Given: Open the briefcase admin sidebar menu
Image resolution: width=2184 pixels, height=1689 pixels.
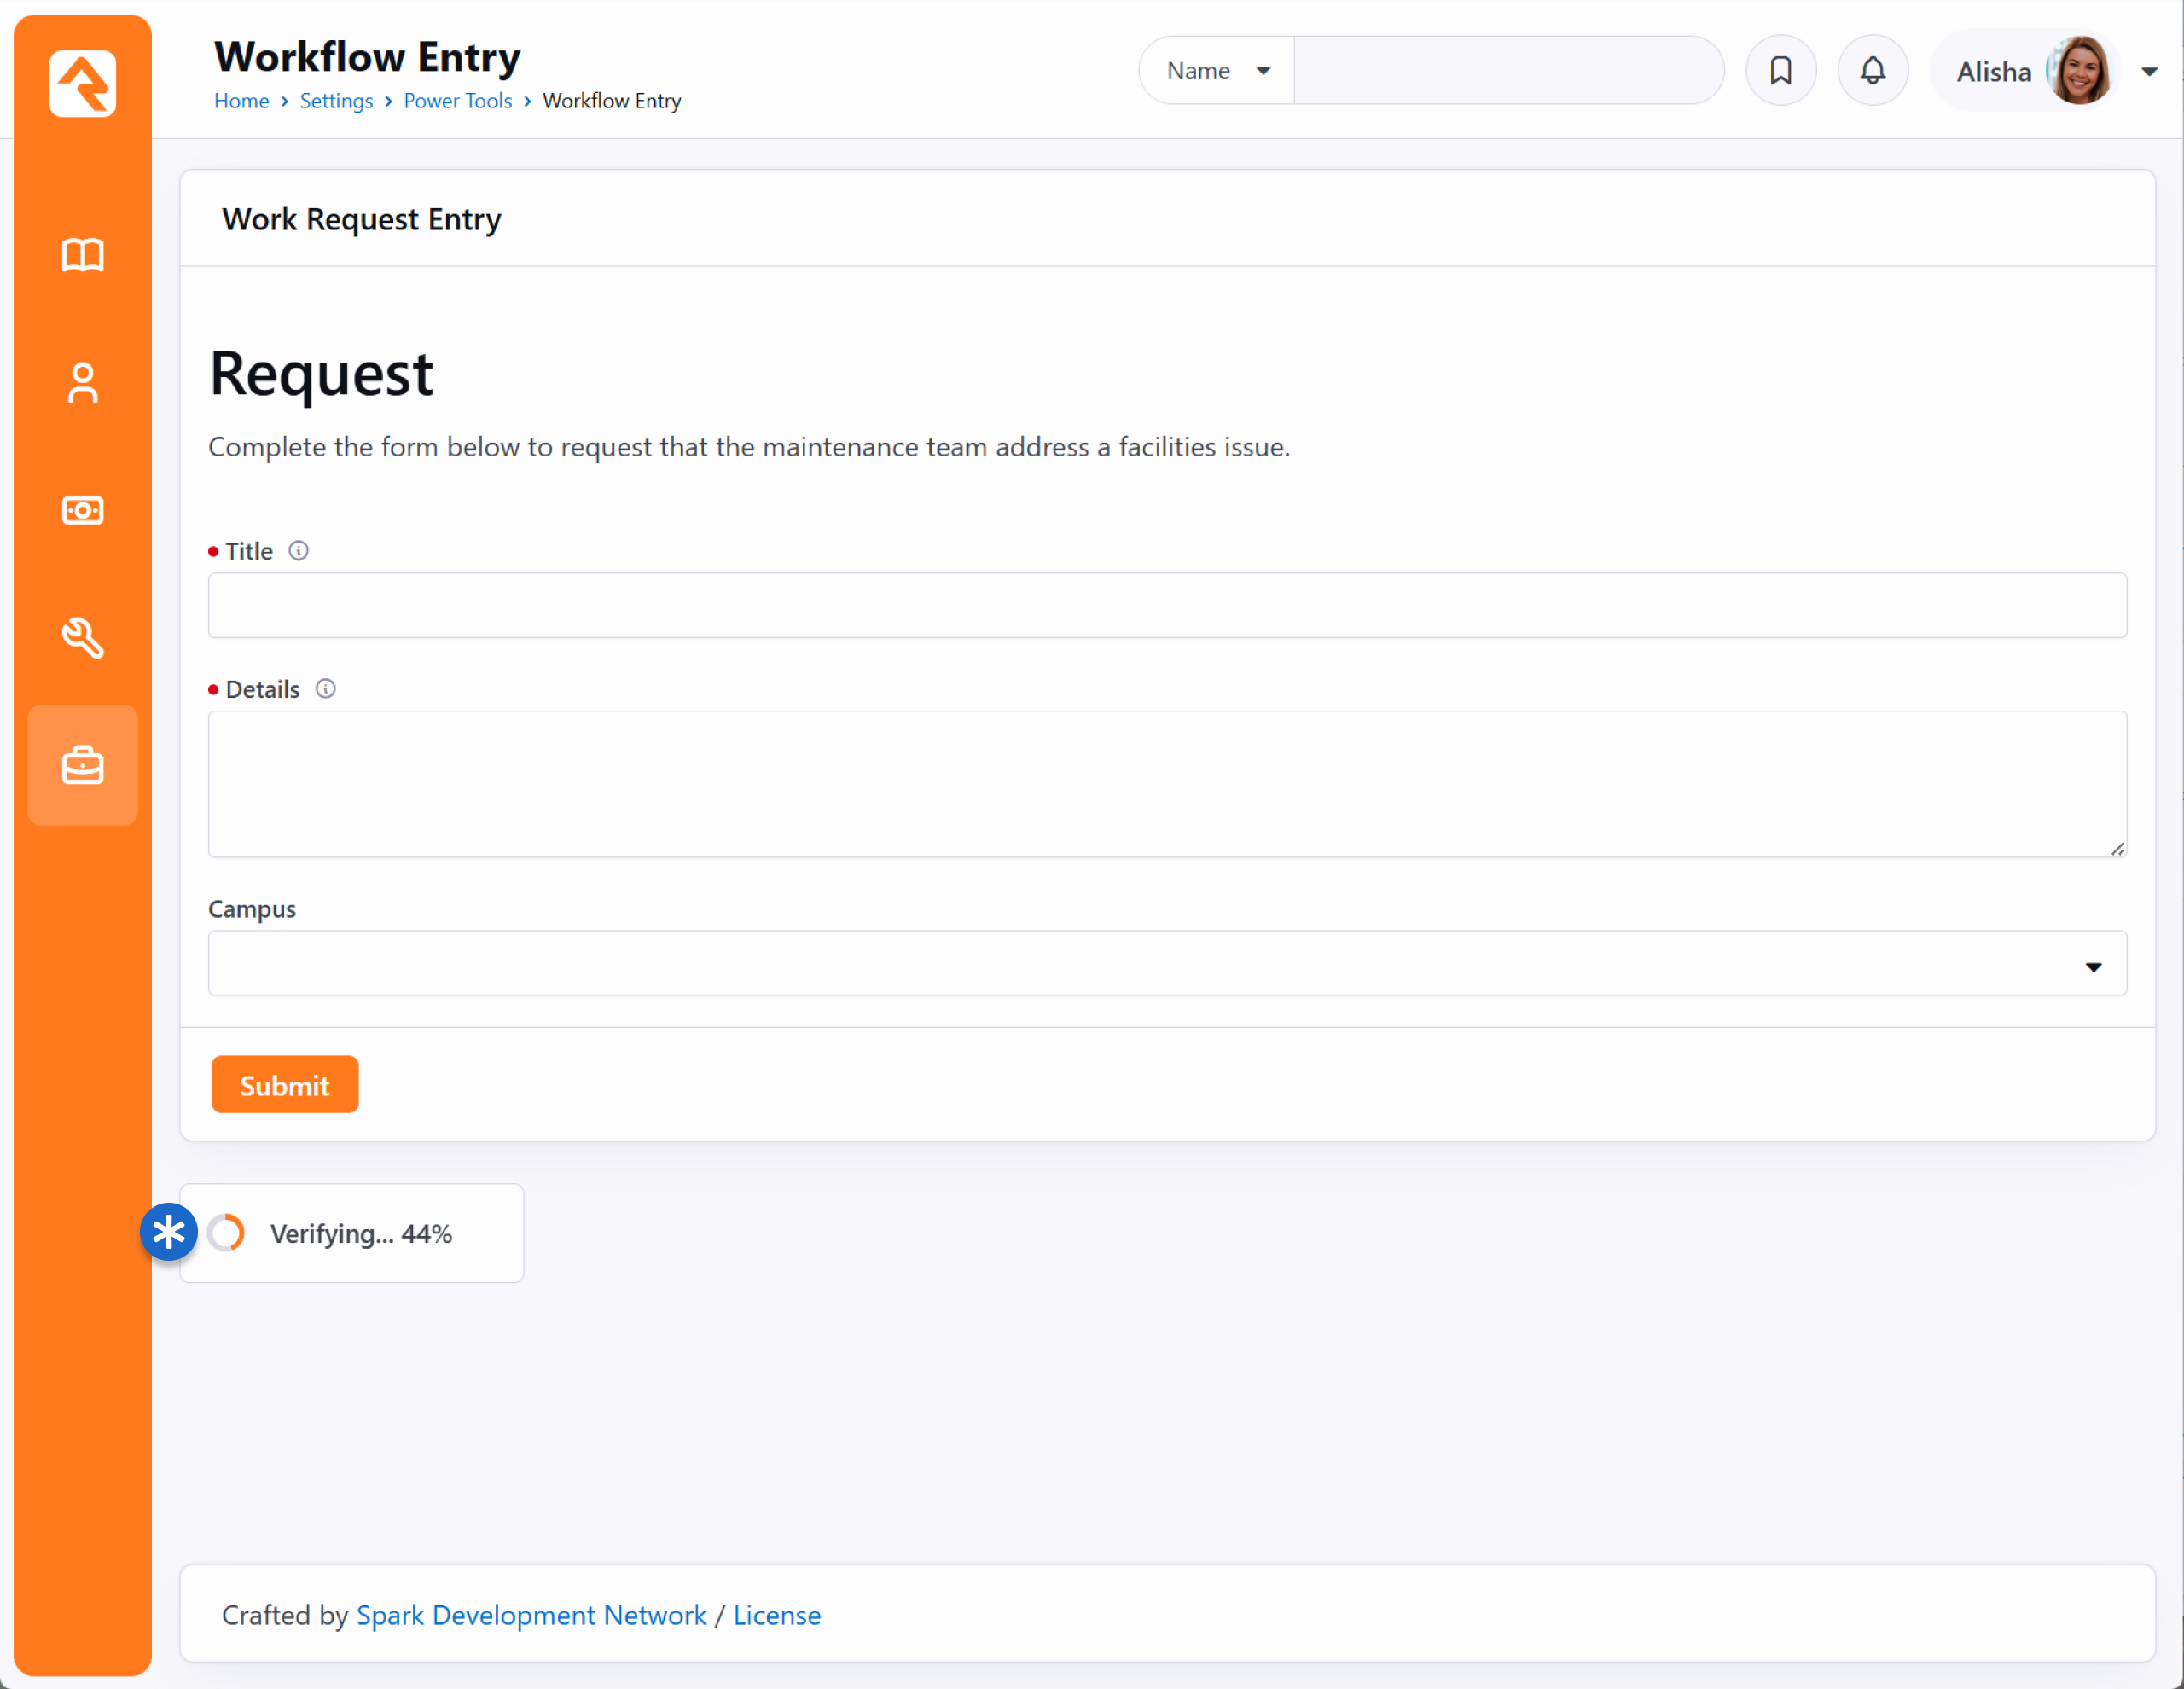Looking at the screenshot, I should 82,766.
